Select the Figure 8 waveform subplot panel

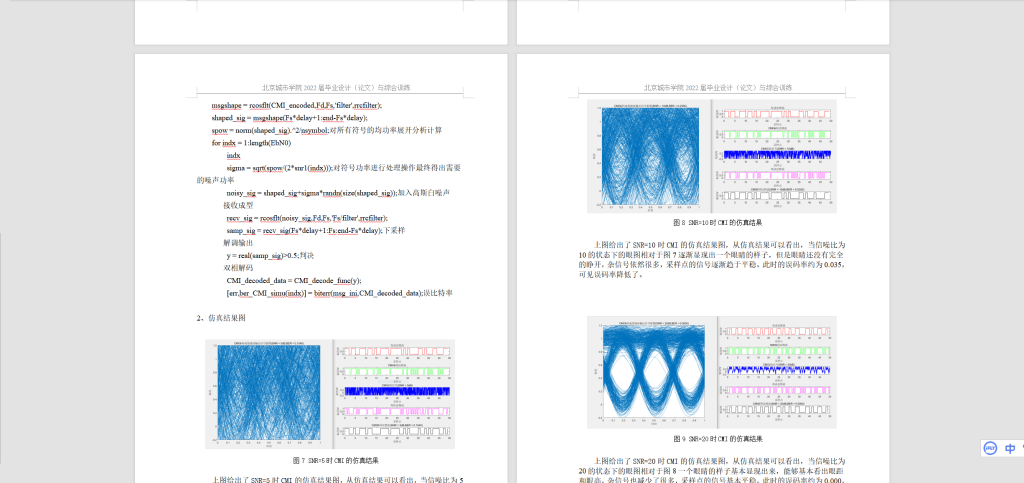tap(776, 156)
